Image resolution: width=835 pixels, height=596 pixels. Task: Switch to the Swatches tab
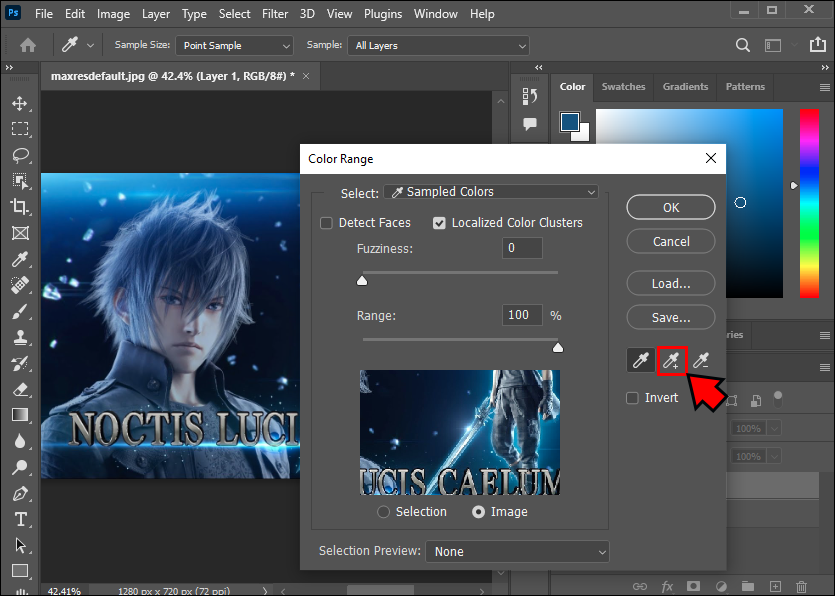pos(623,87)
